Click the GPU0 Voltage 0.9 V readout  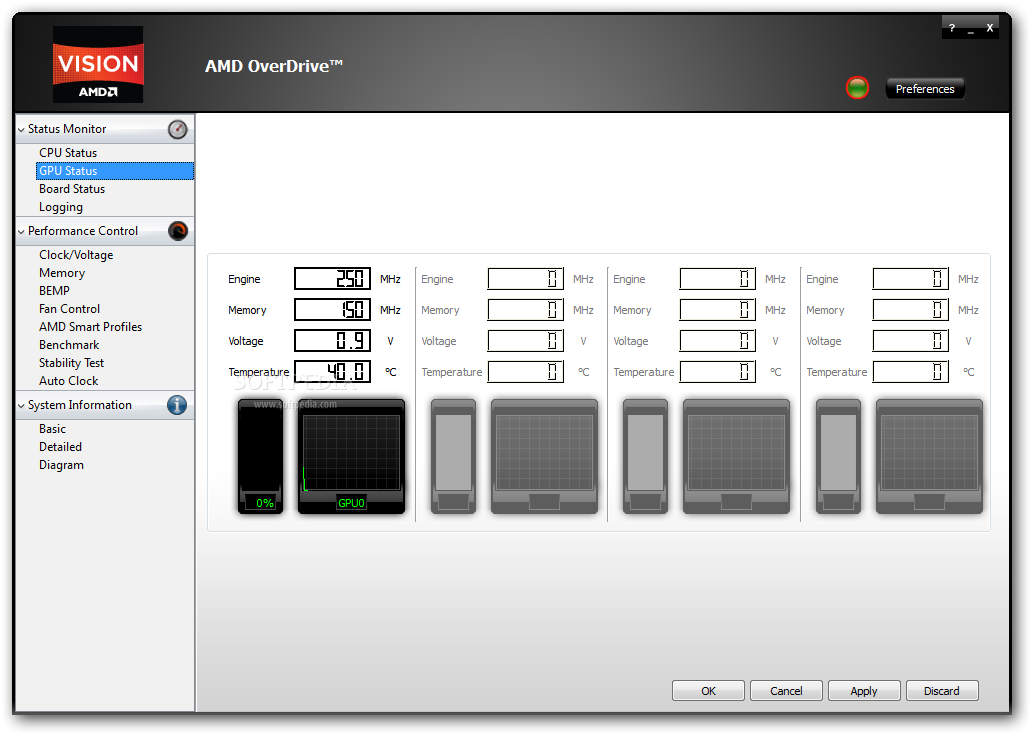[332, 341]
